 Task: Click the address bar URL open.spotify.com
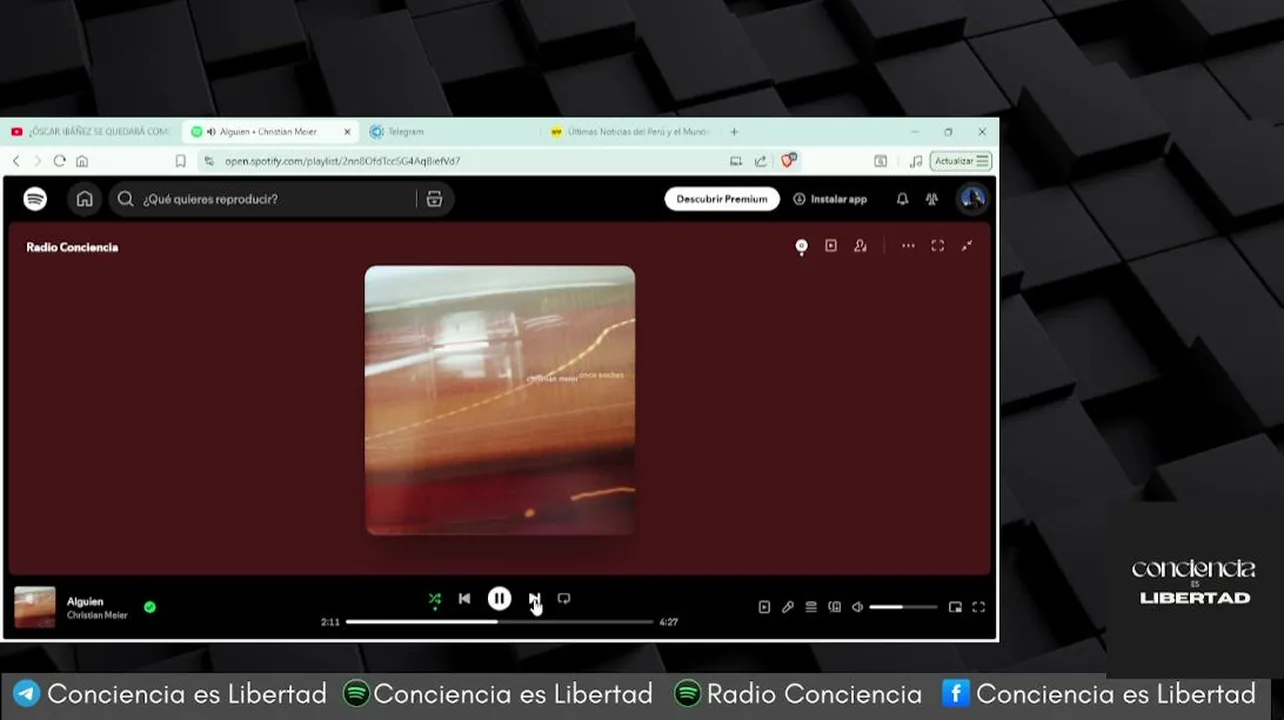(x=343, y=161)
